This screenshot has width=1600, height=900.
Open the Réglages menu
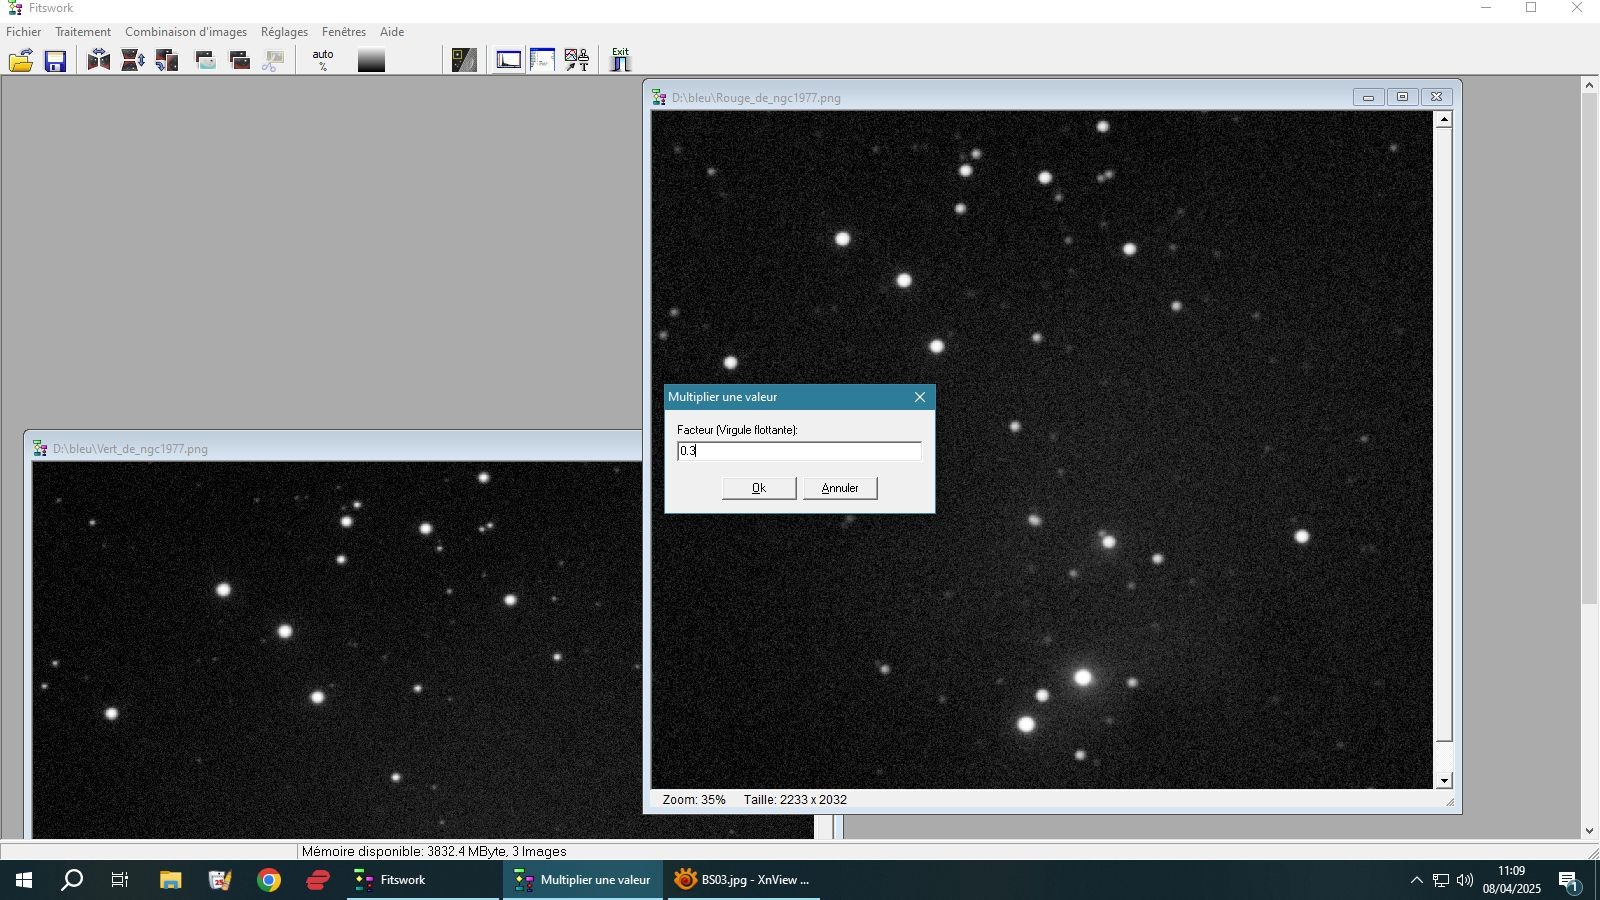(x=284, y=32)
